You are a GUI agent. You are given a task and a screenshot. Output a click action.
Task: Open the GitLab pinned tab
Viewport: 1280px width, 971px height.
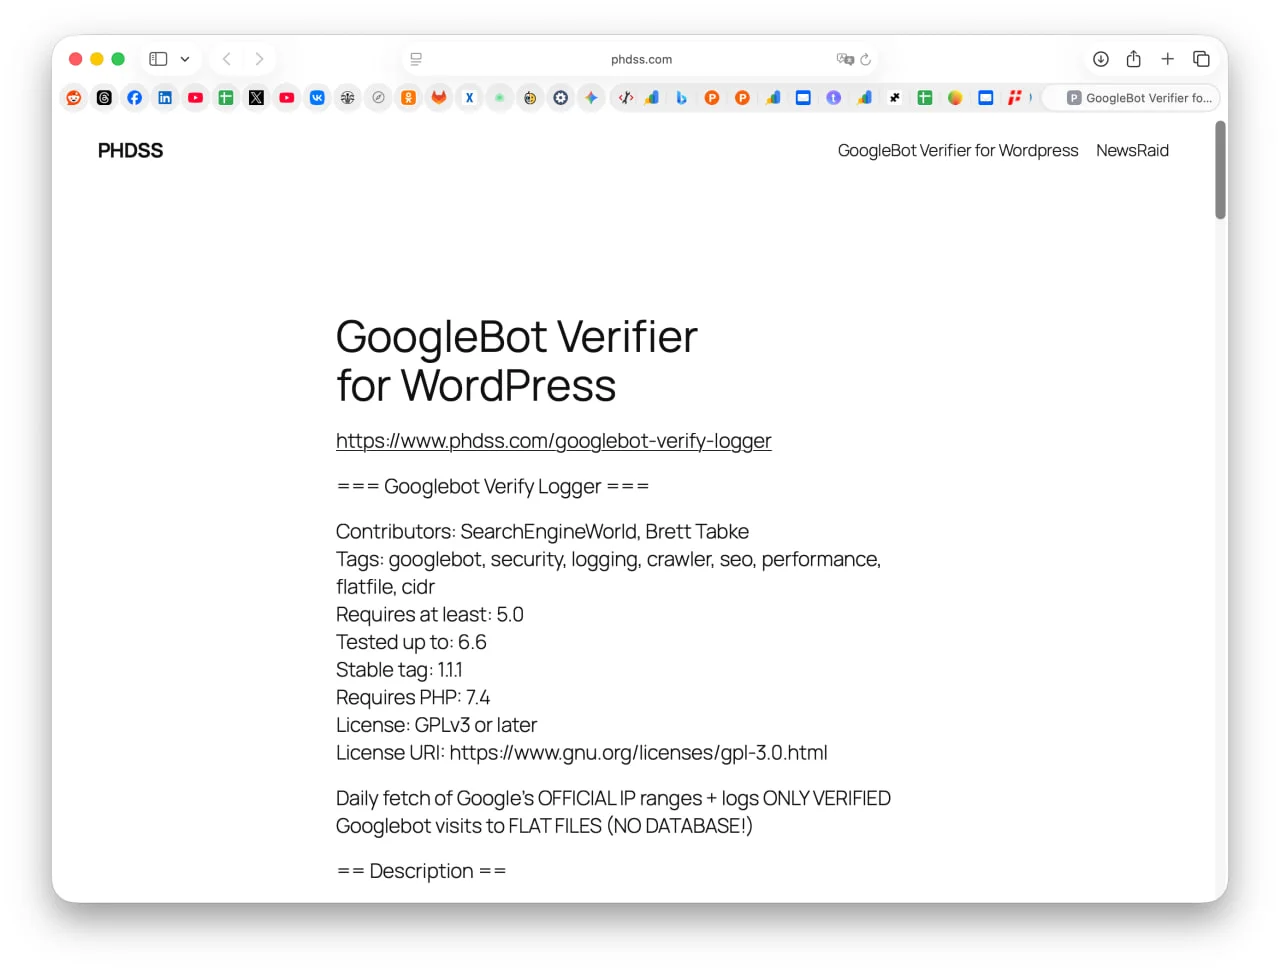[439, 98]
